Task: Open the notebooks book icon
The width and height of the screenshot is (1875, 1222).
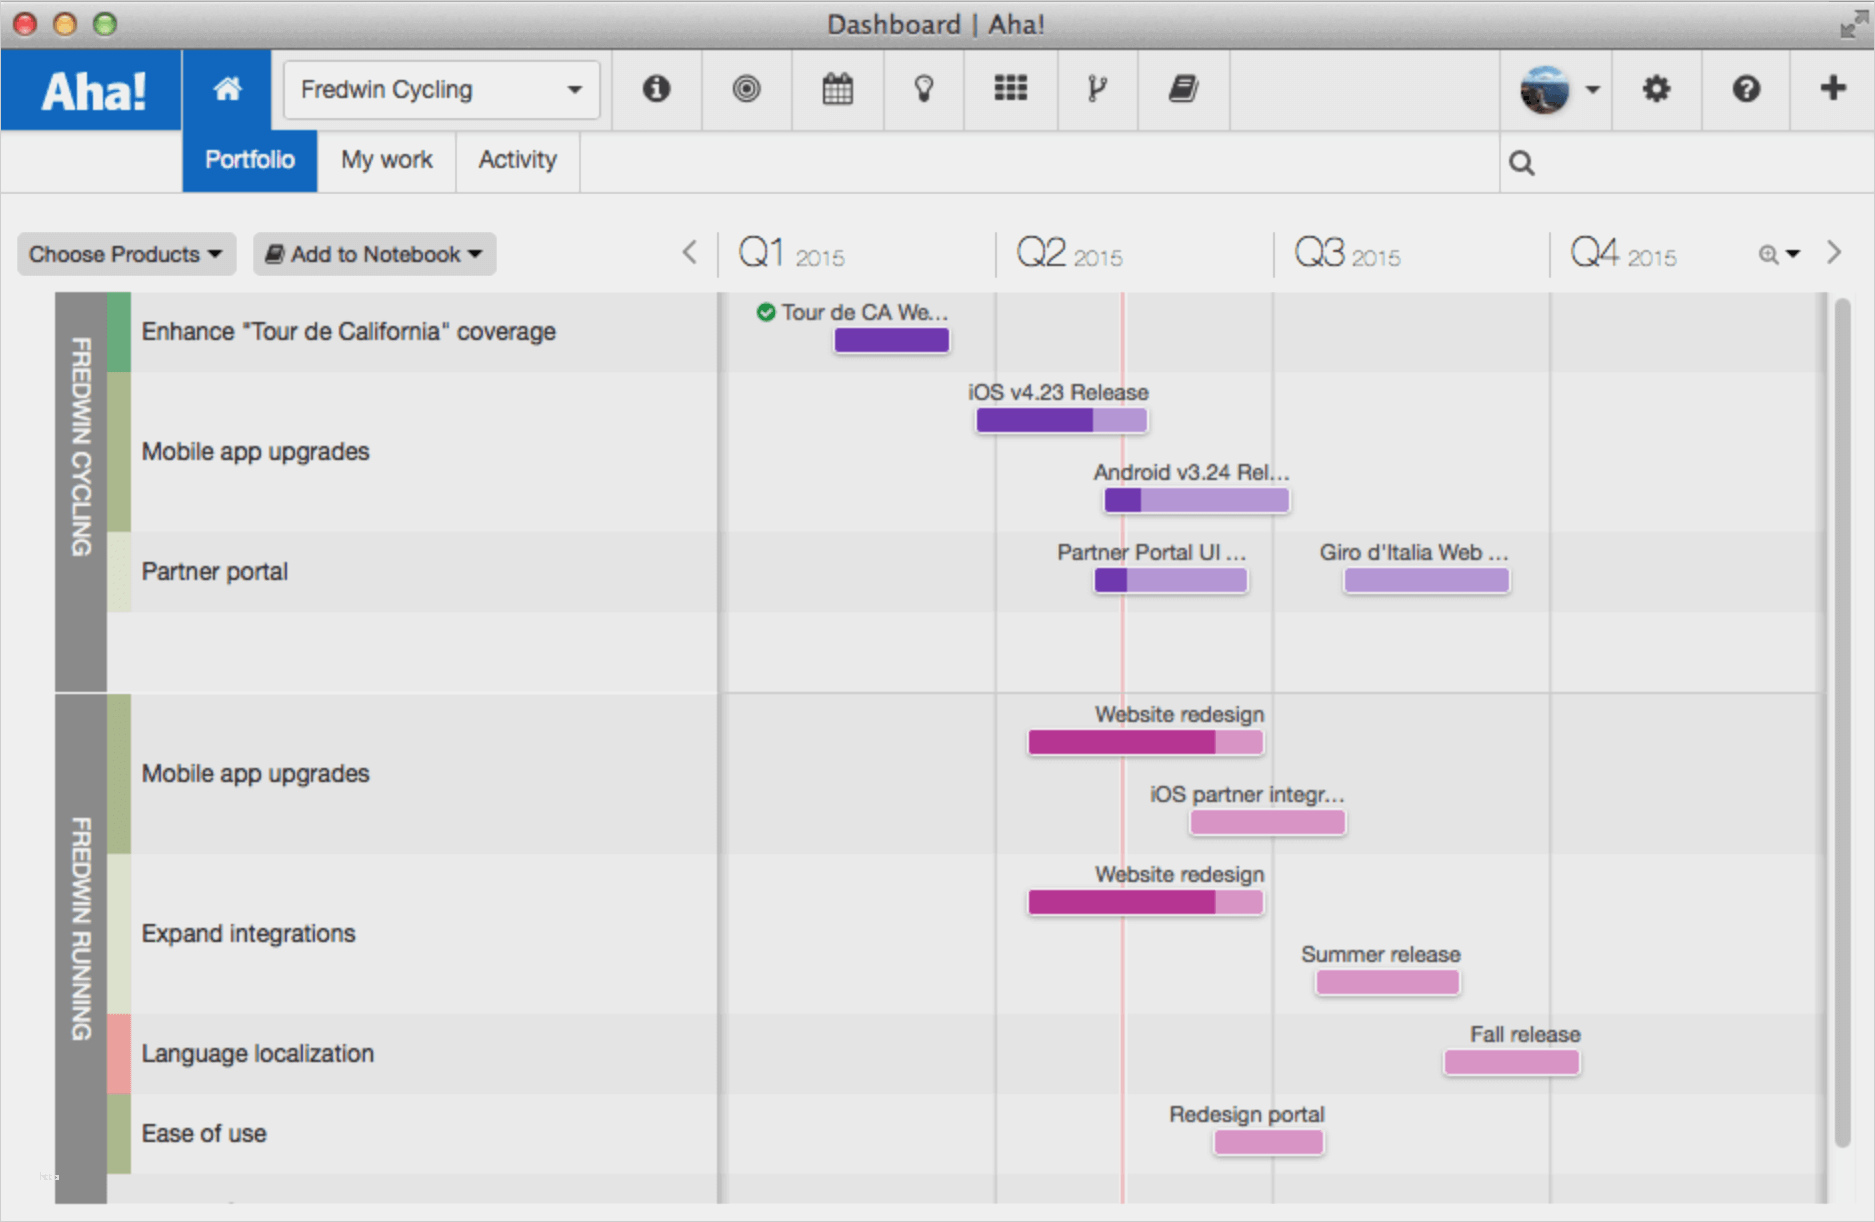Action: pos(1183,90)
